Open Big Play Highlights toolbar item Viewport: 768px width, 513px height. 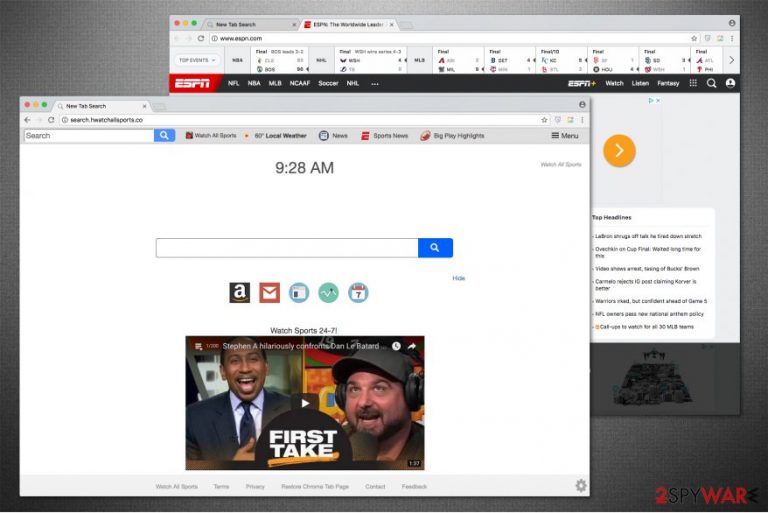point(452,136)
